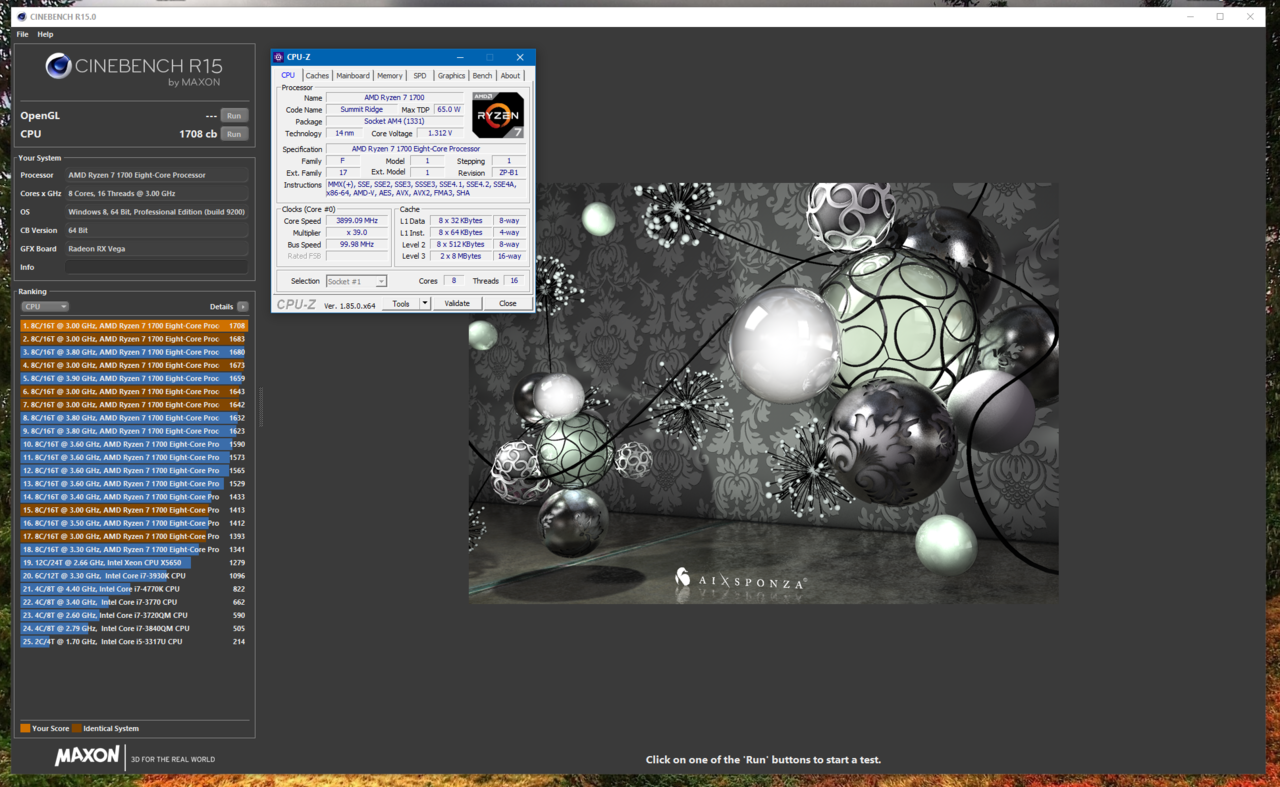This screenshot has width=1280, height=787.
Task: Select the Intel Core i5-3317U ranking row
Action: pos(134,641)
